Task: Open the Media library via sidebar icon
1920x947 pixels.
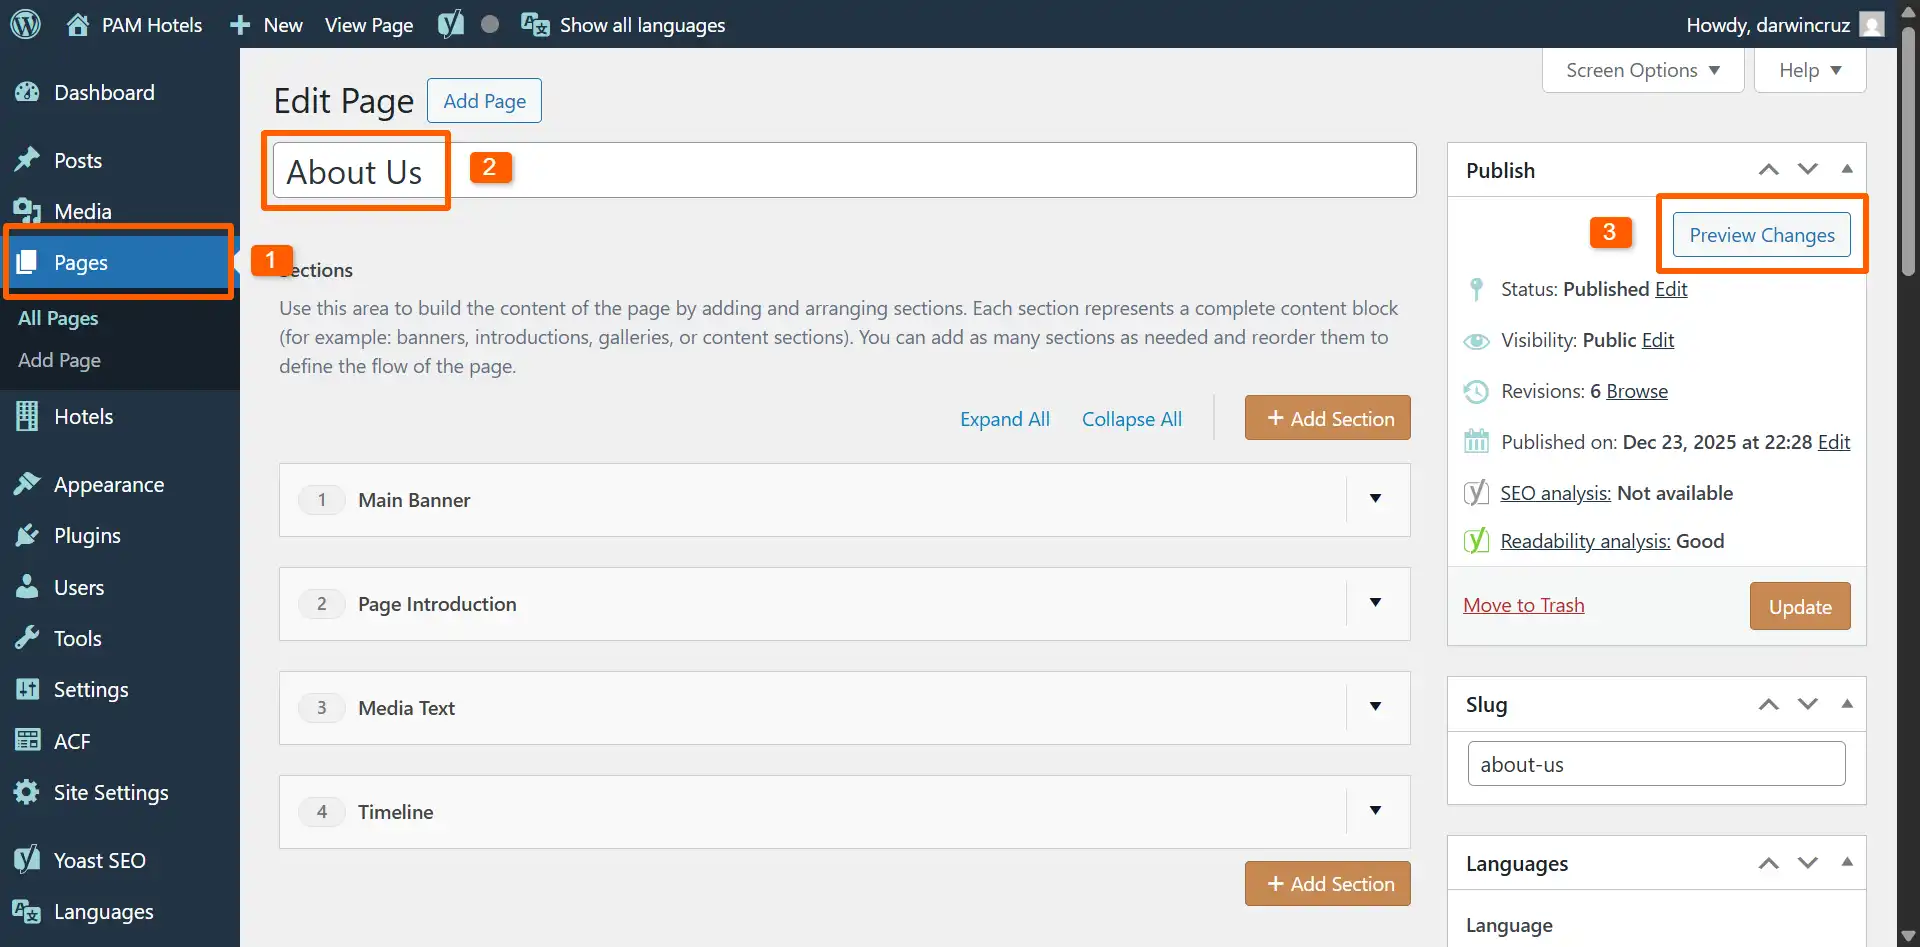Action: (x=28, y=210)
